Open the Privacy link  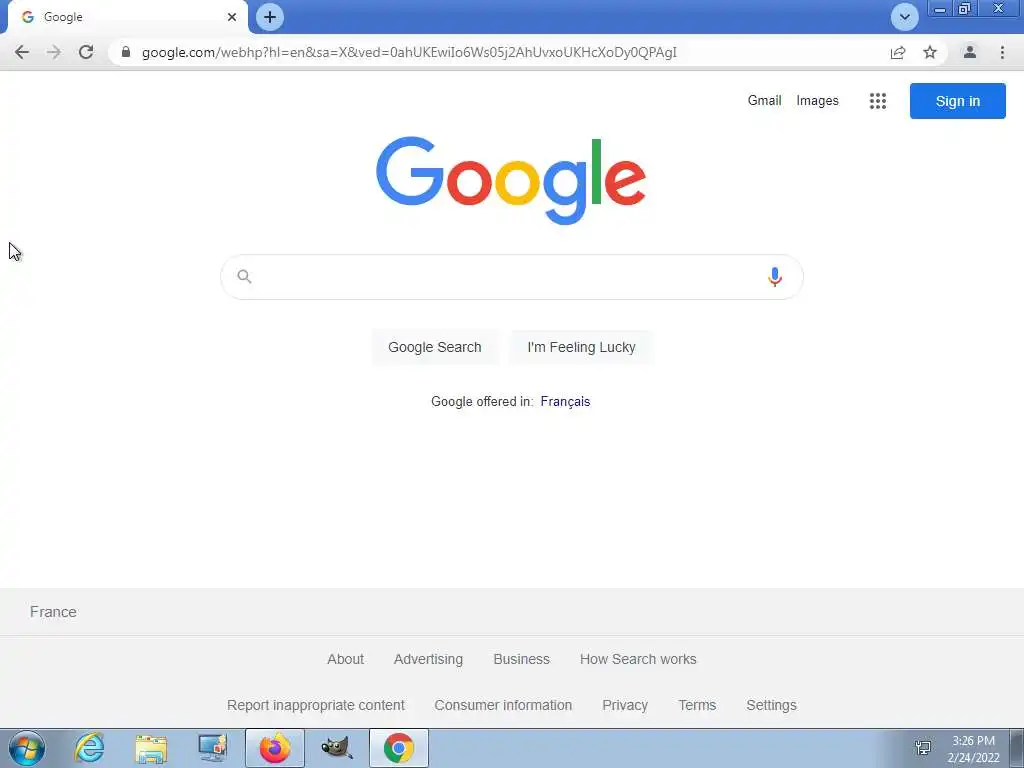tap(625, 705)
